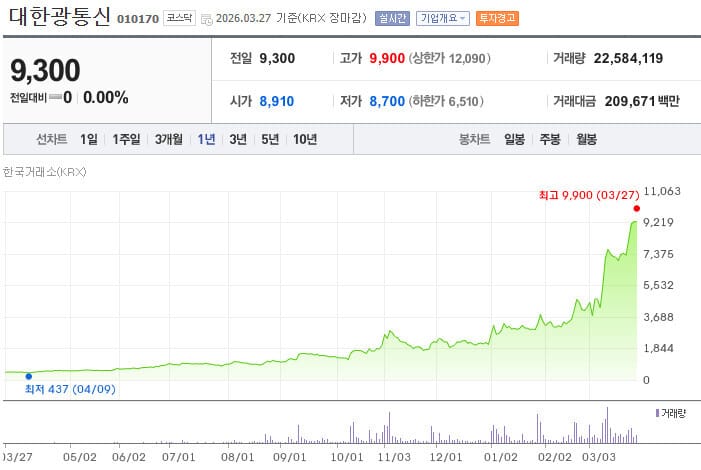
Task: Click the 코스닥 market badge
Action: [x=180, y=18]
